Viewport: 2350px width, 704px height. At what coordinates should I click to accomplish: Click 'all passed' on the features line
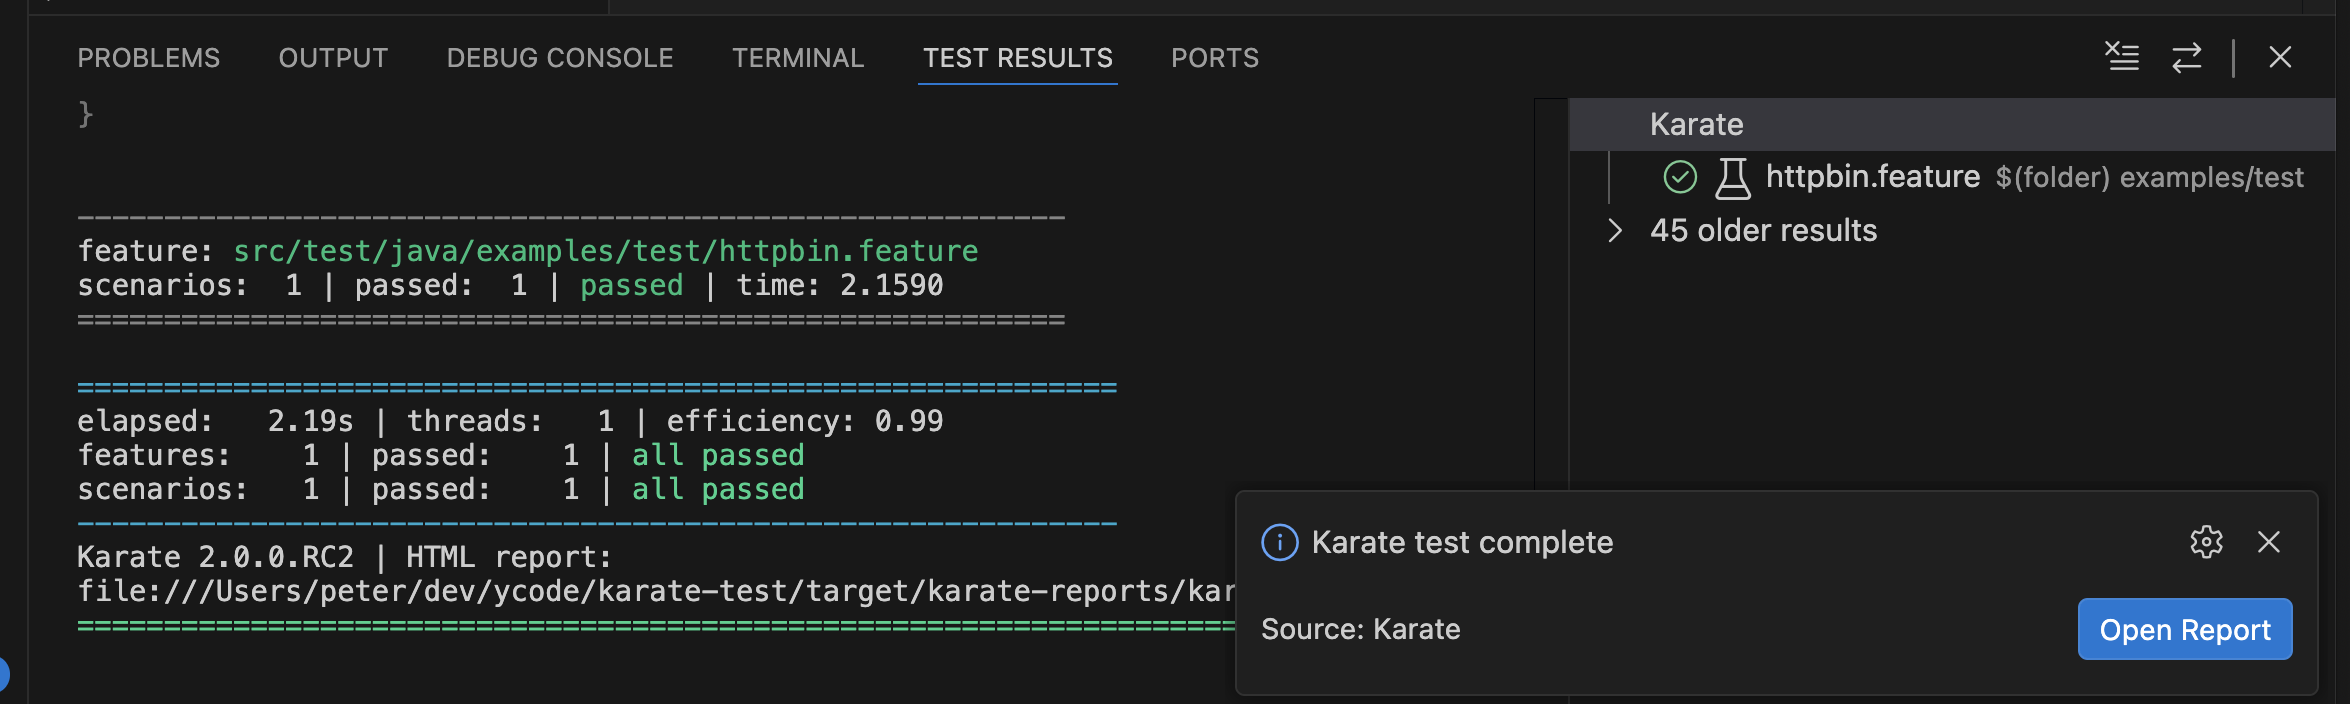click(718, 455)
